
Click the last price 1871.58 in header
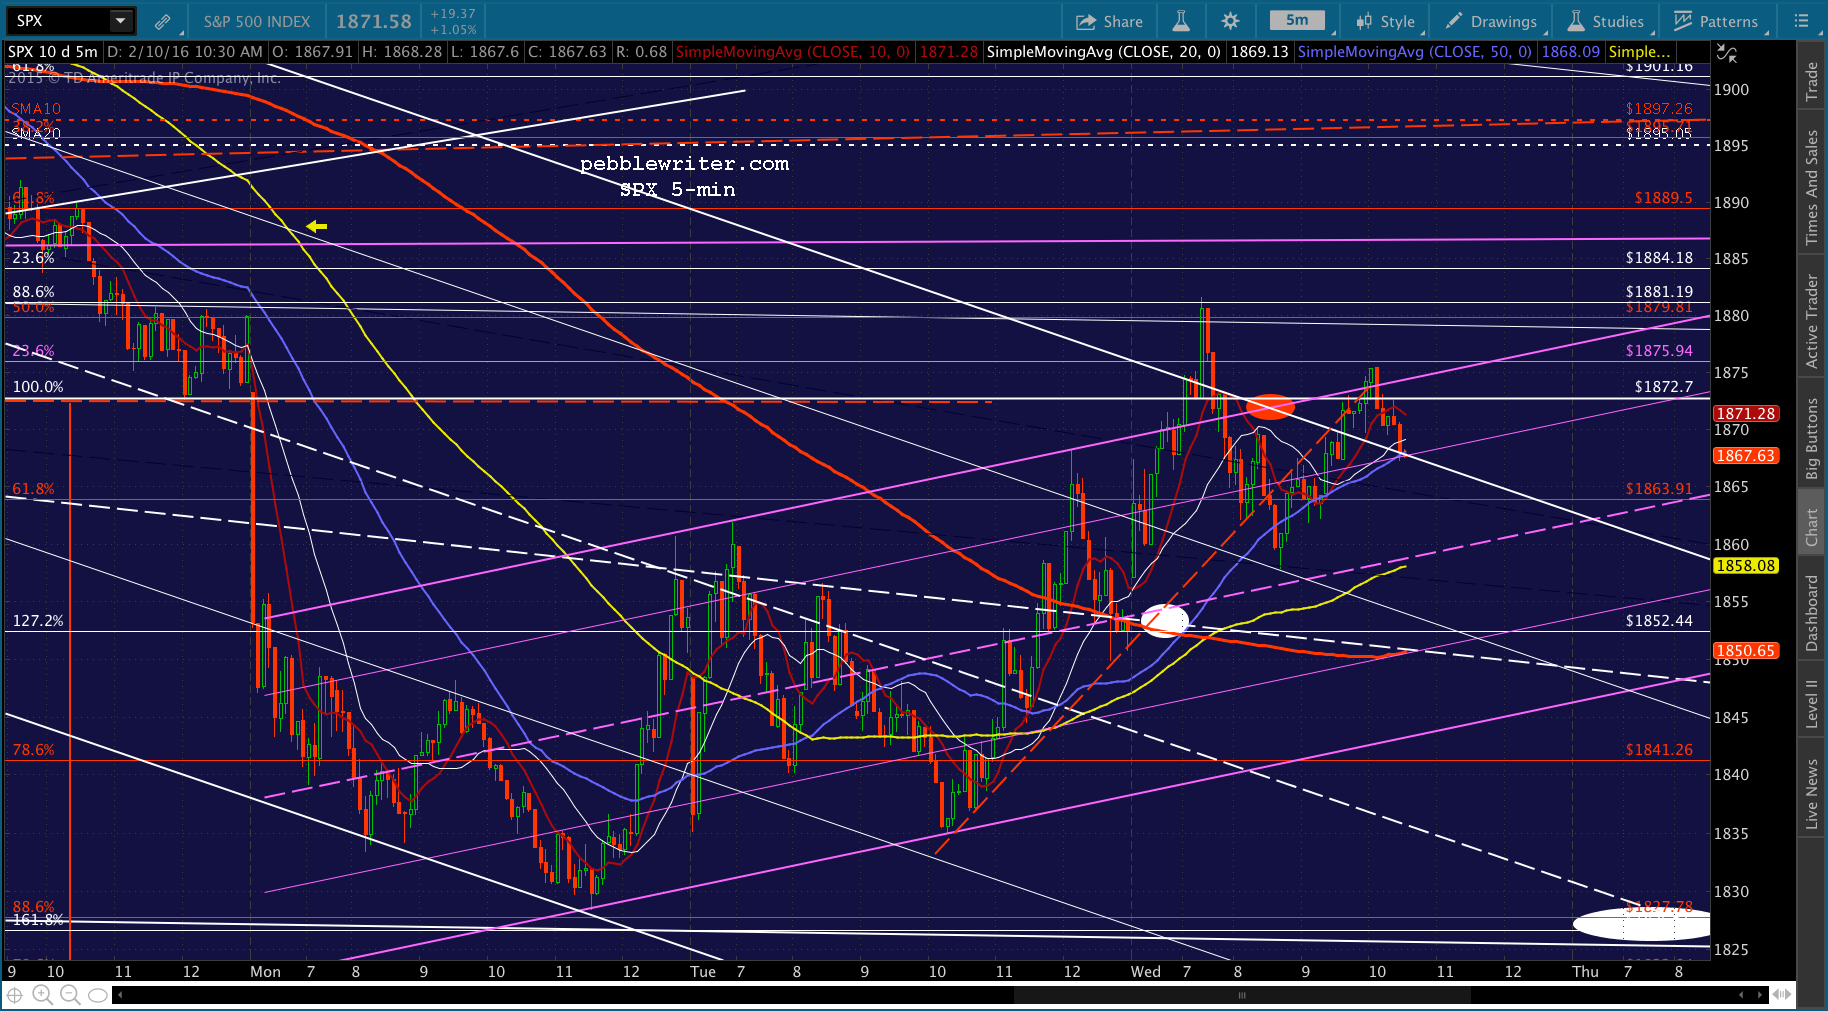pyautogui.click(x=374, y=21)
